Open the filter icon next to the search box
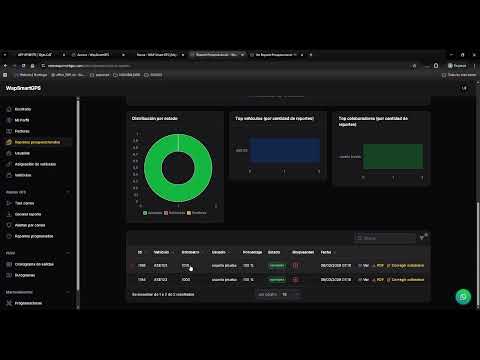This screenshot has height=360, width=480. [x=423, y=237]
